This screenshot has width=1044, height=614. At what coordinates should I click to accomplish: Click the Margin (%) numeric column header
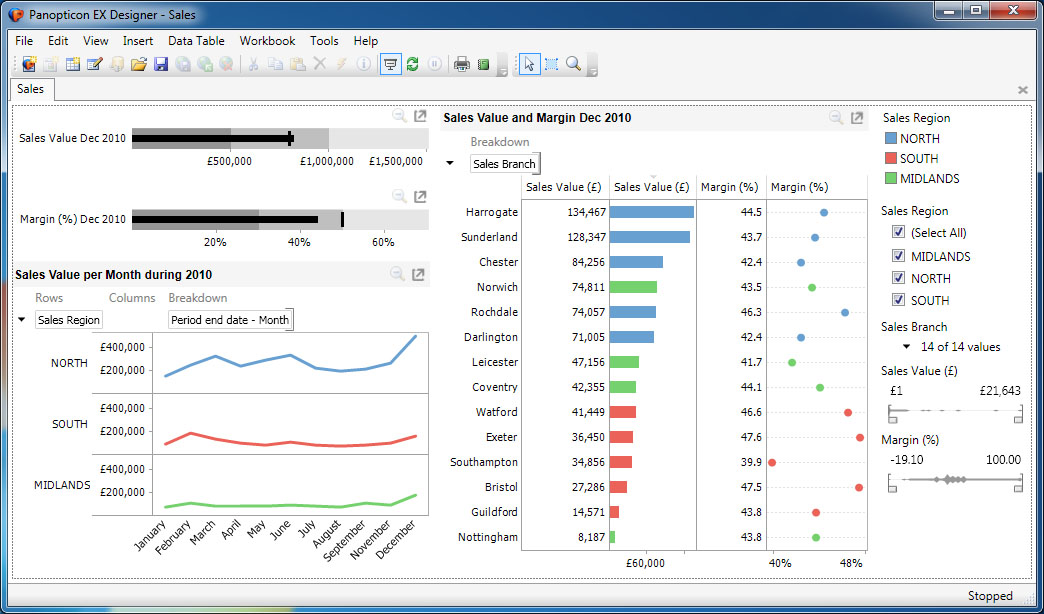(x=730, y=187)
